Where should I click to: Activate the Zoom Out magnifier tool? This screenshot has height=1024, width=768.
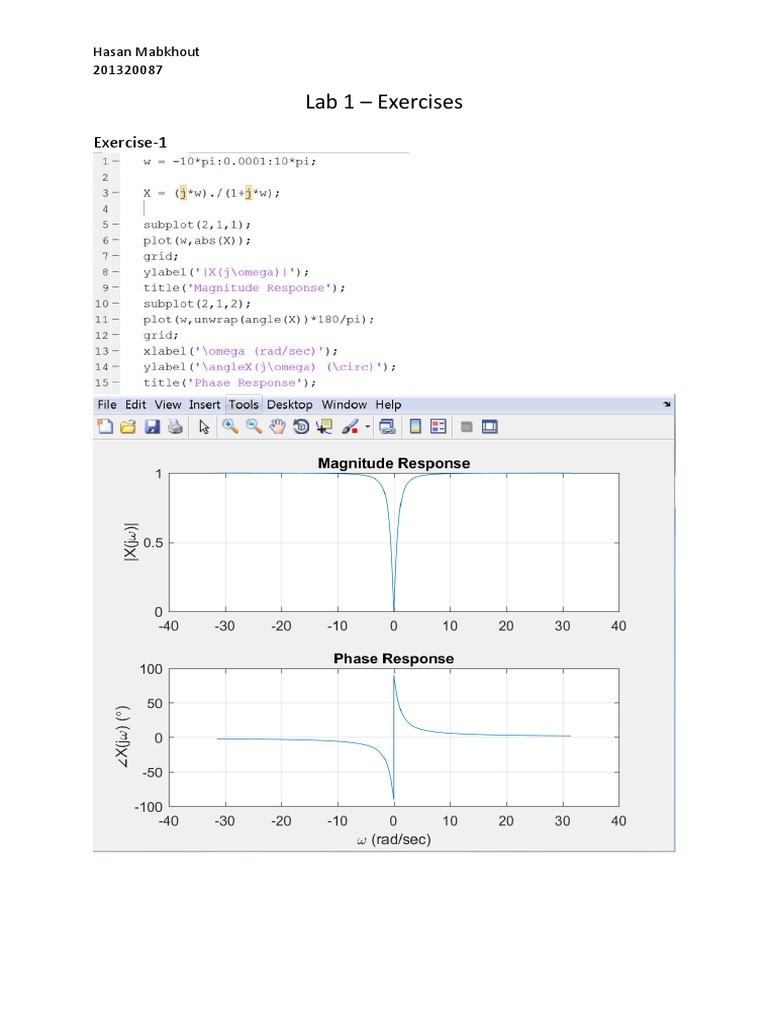tap(254, 426)
